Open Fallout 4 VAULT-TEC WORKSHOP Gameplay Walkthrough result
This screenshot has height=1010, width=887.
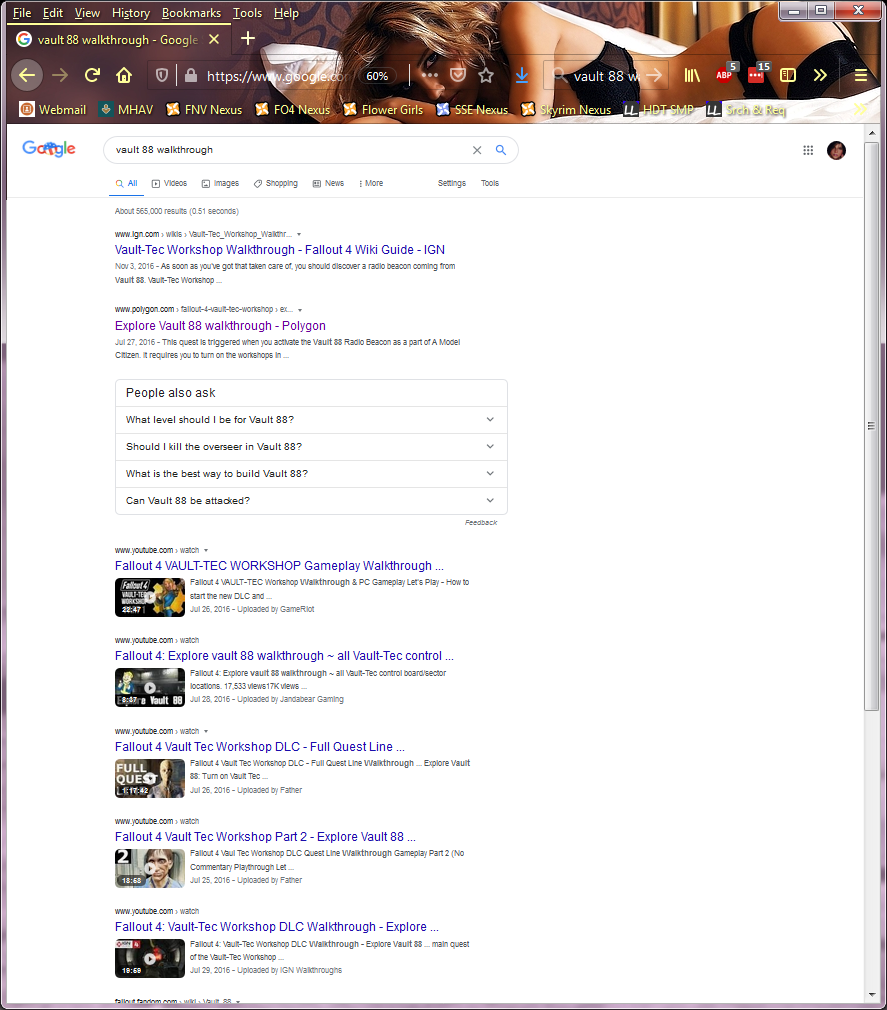click(x=279, y=566)
